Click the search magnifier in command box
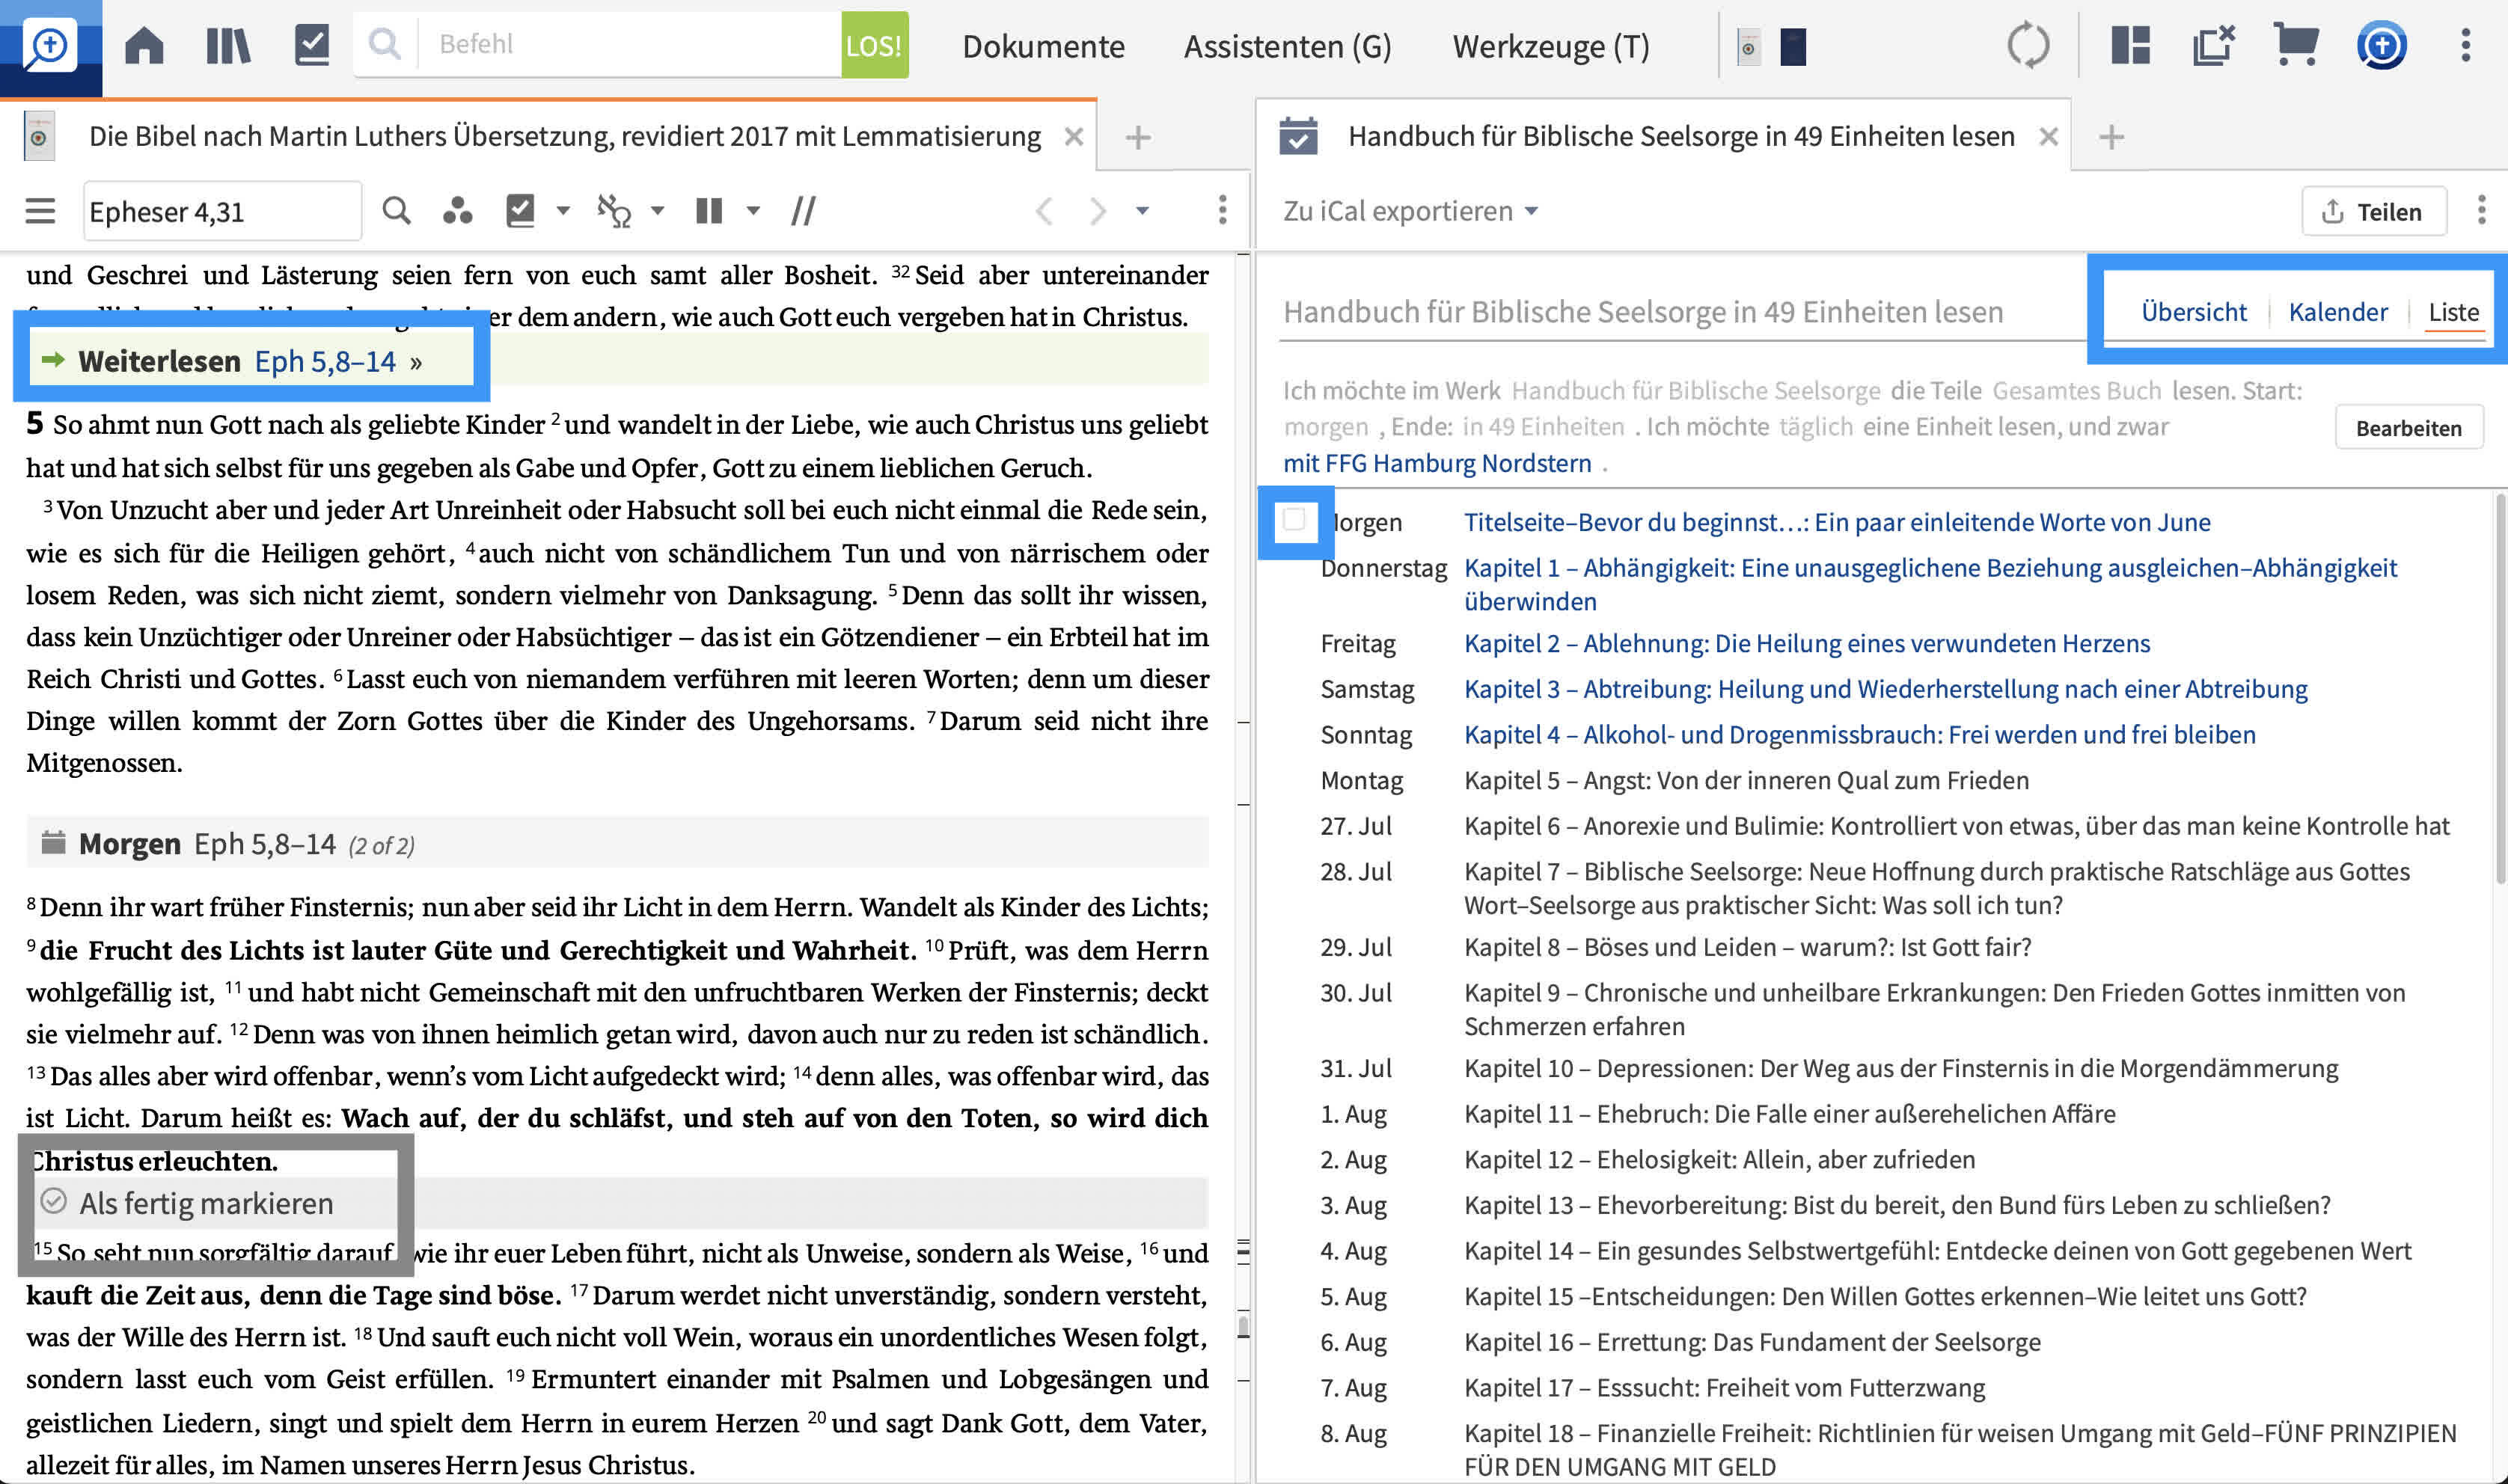2508x1484 pixels. pyautogui.click(x=384, y=44)
